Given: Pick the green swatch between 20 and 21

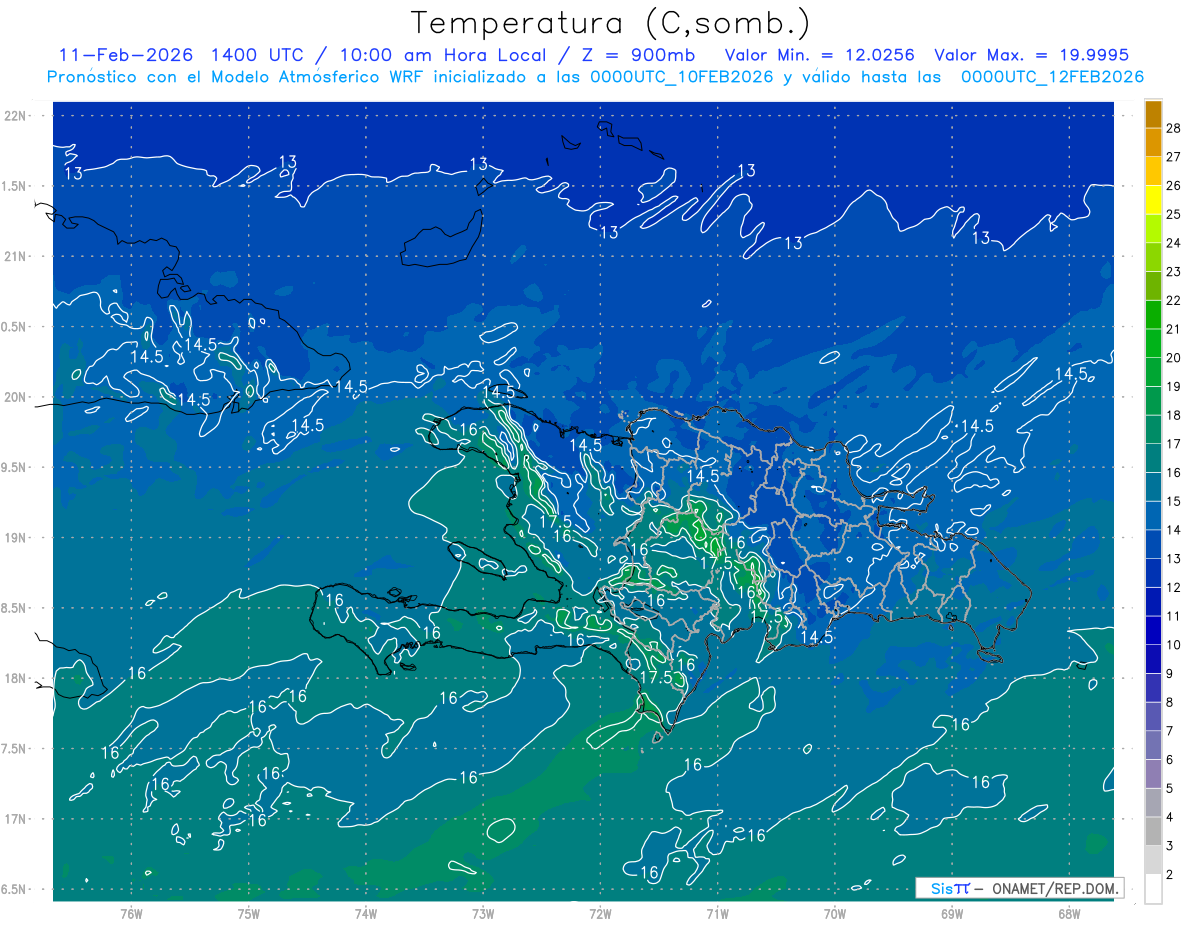Looking at the screenshot, I should click(1153, 343).
